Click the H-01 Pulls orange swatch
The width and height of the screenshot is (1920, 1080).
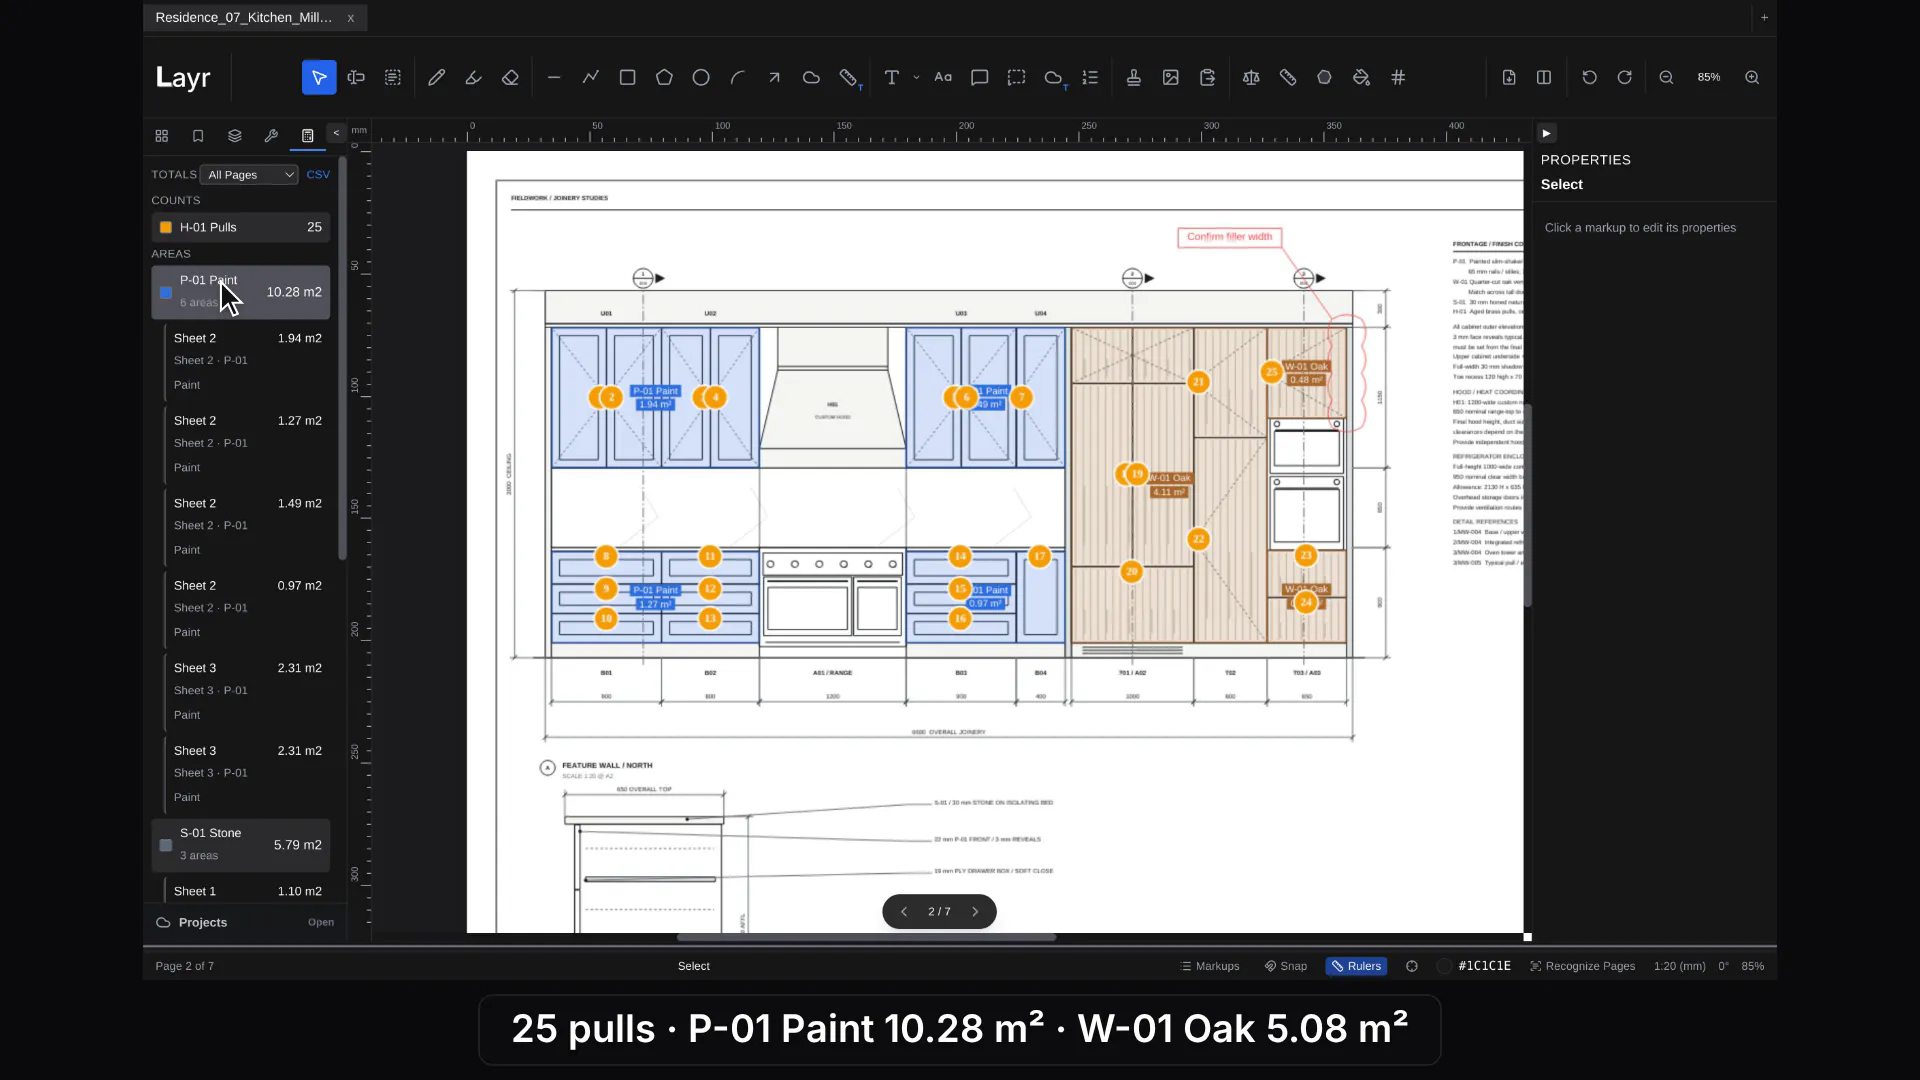pyautogui.click(x=166, y=227)
